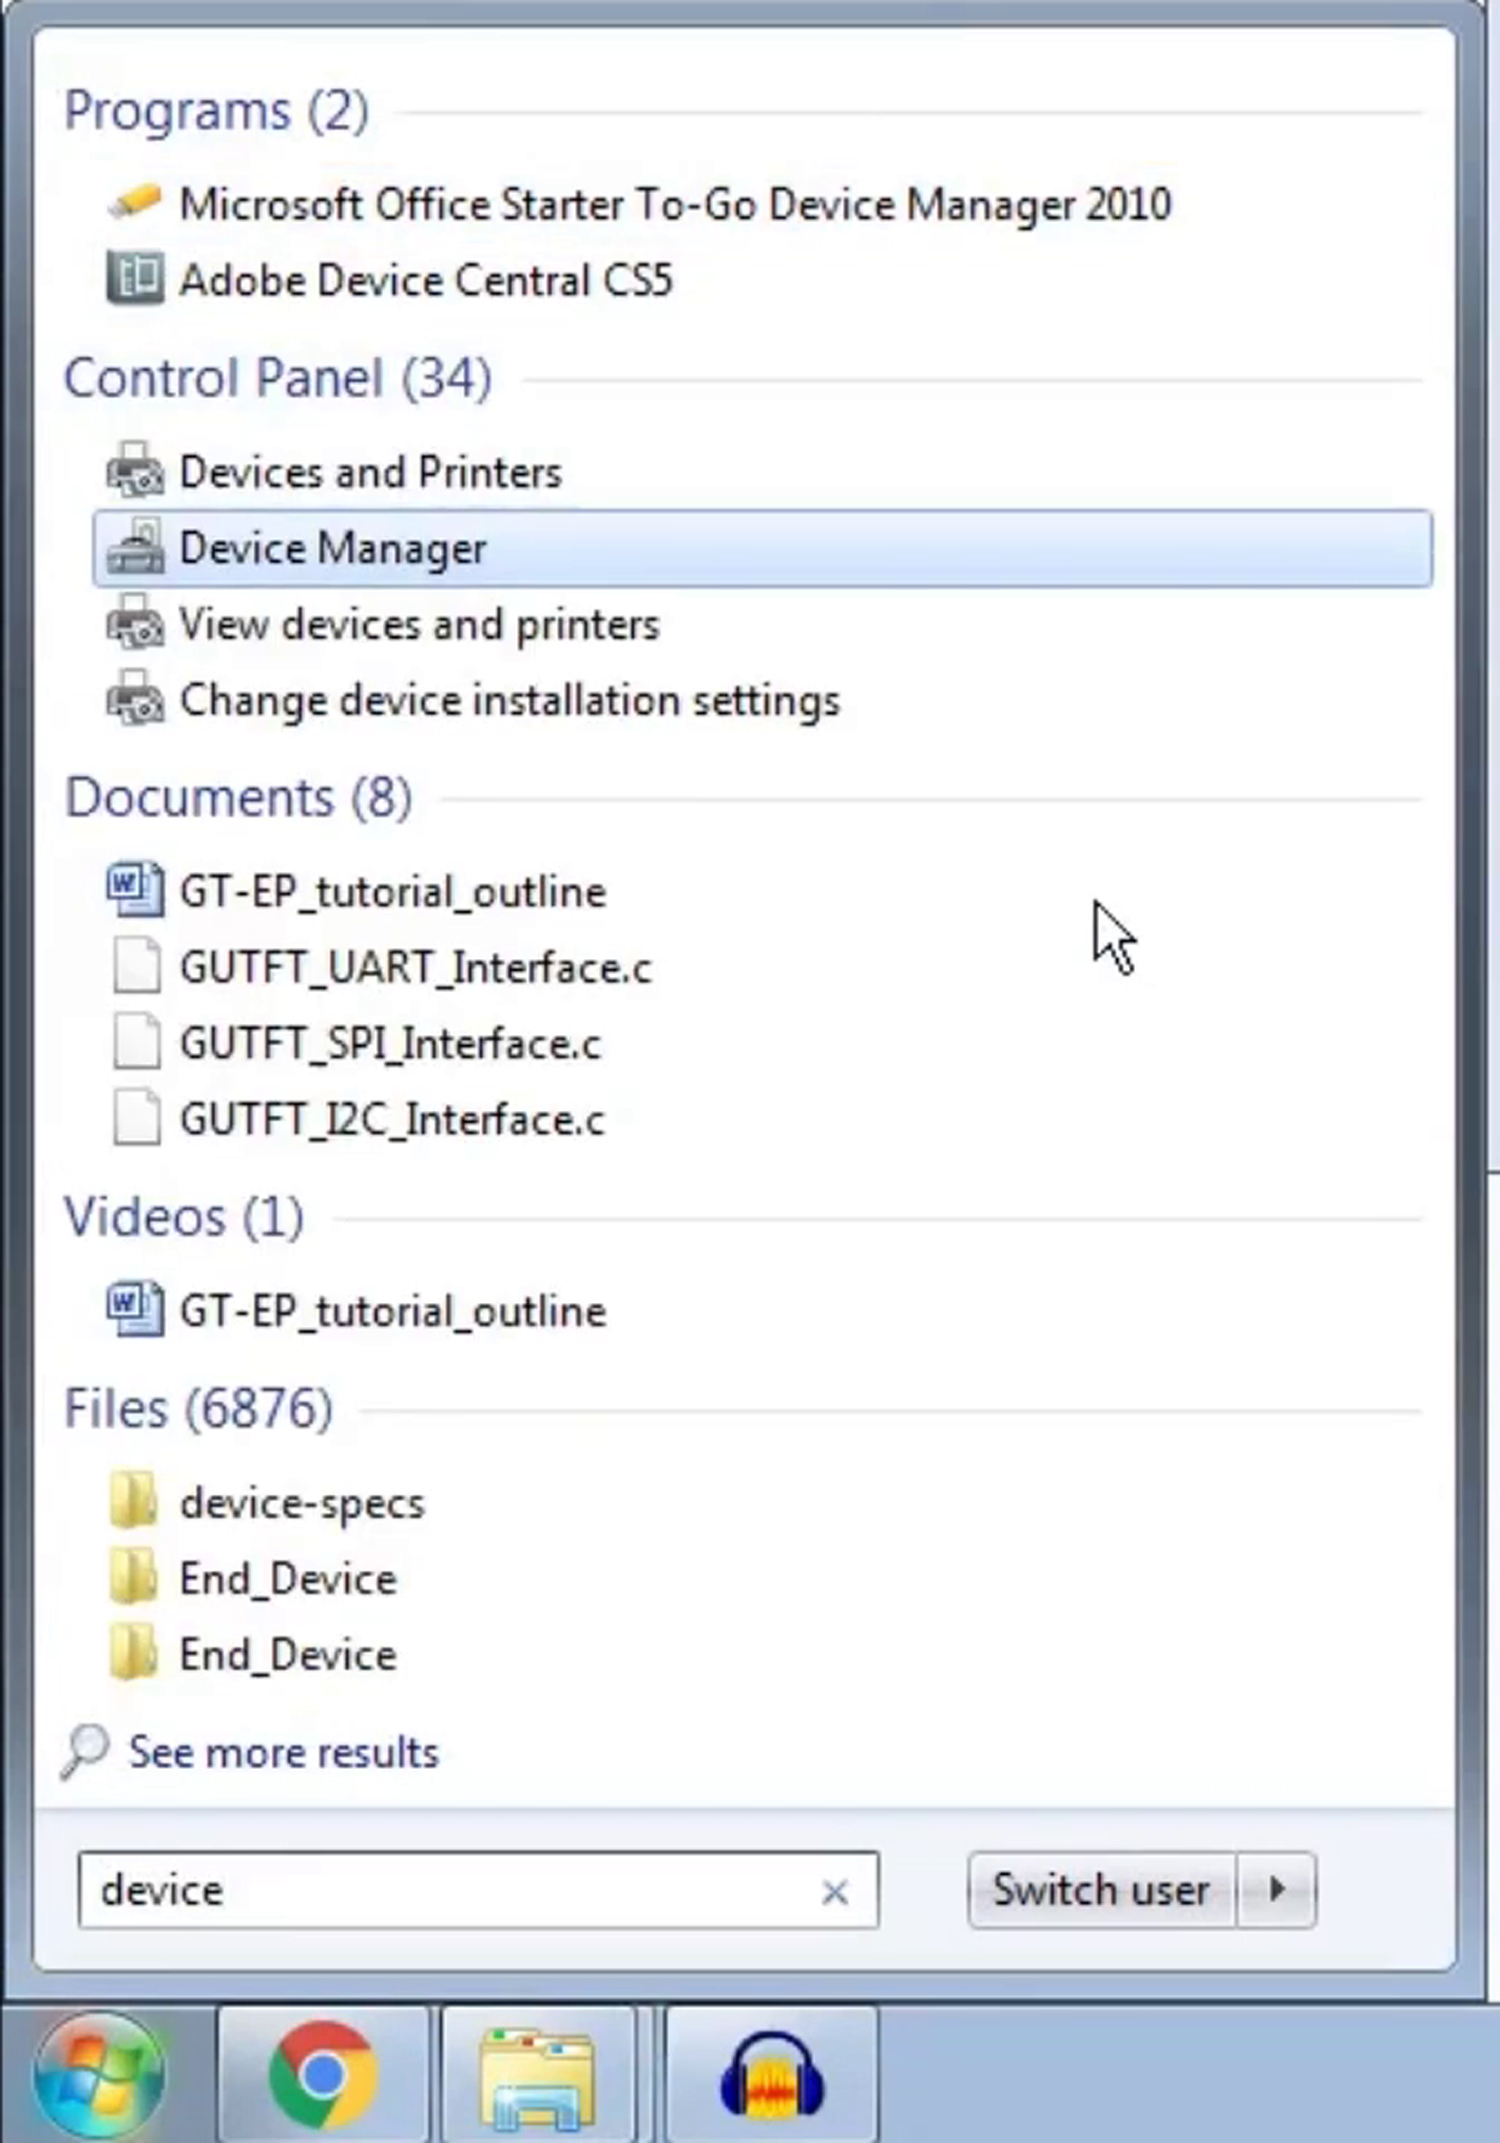1500x2143 pixels.
Task: Expand the shutdown options arrow
Action: pyautogui.click(x=1276, y=1890)
